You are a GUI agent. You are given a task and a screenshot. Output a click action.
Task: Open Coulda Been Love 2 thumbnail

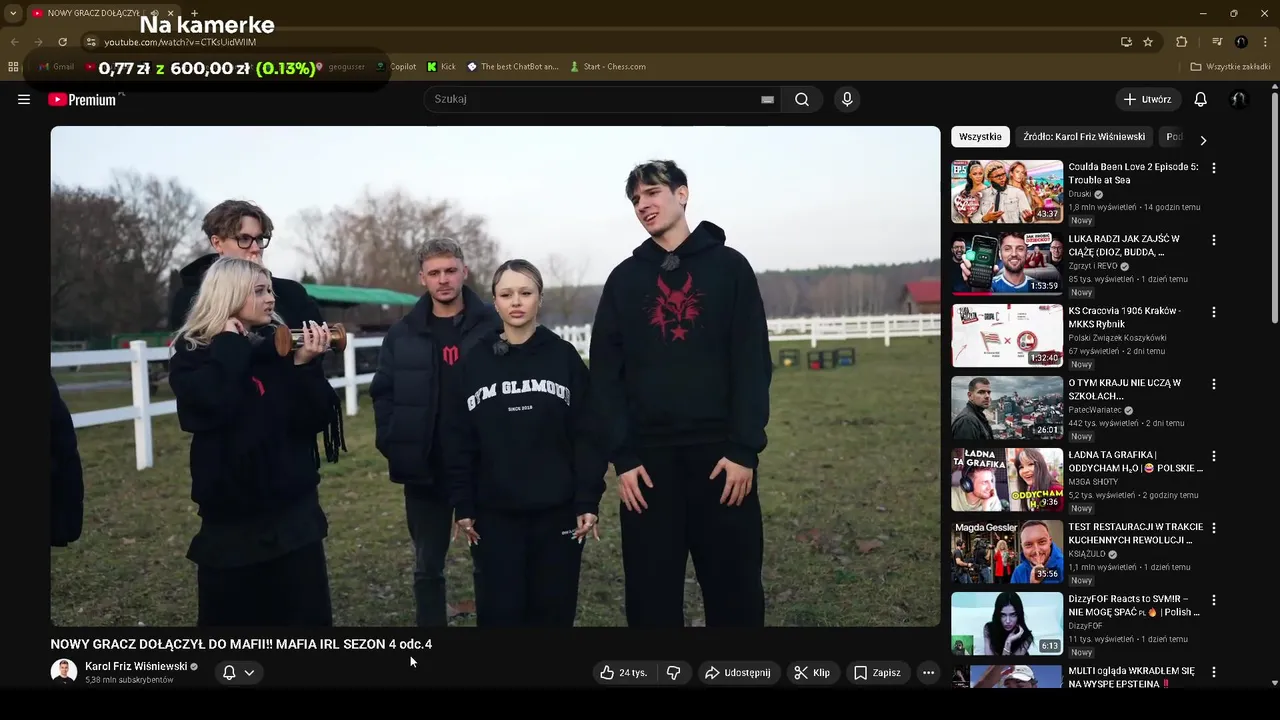pyautogui.click(x=1007, y=191)
